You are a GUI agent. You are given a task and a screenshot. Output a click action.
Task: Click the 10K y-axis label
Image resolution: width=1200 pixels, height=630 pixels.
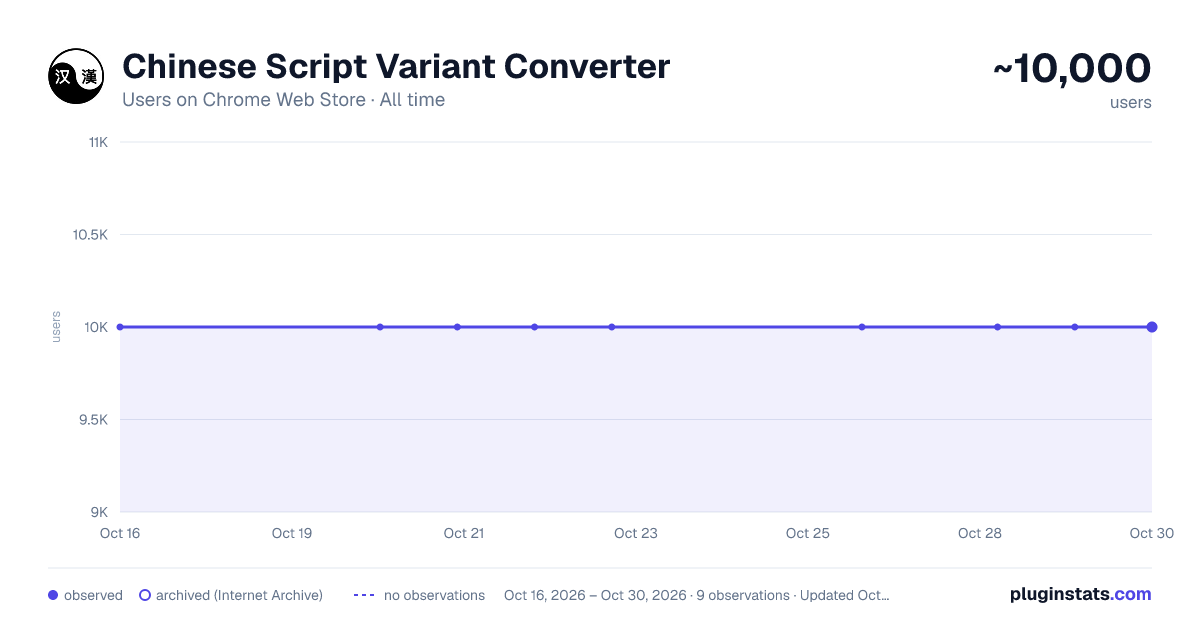point(97,327)
